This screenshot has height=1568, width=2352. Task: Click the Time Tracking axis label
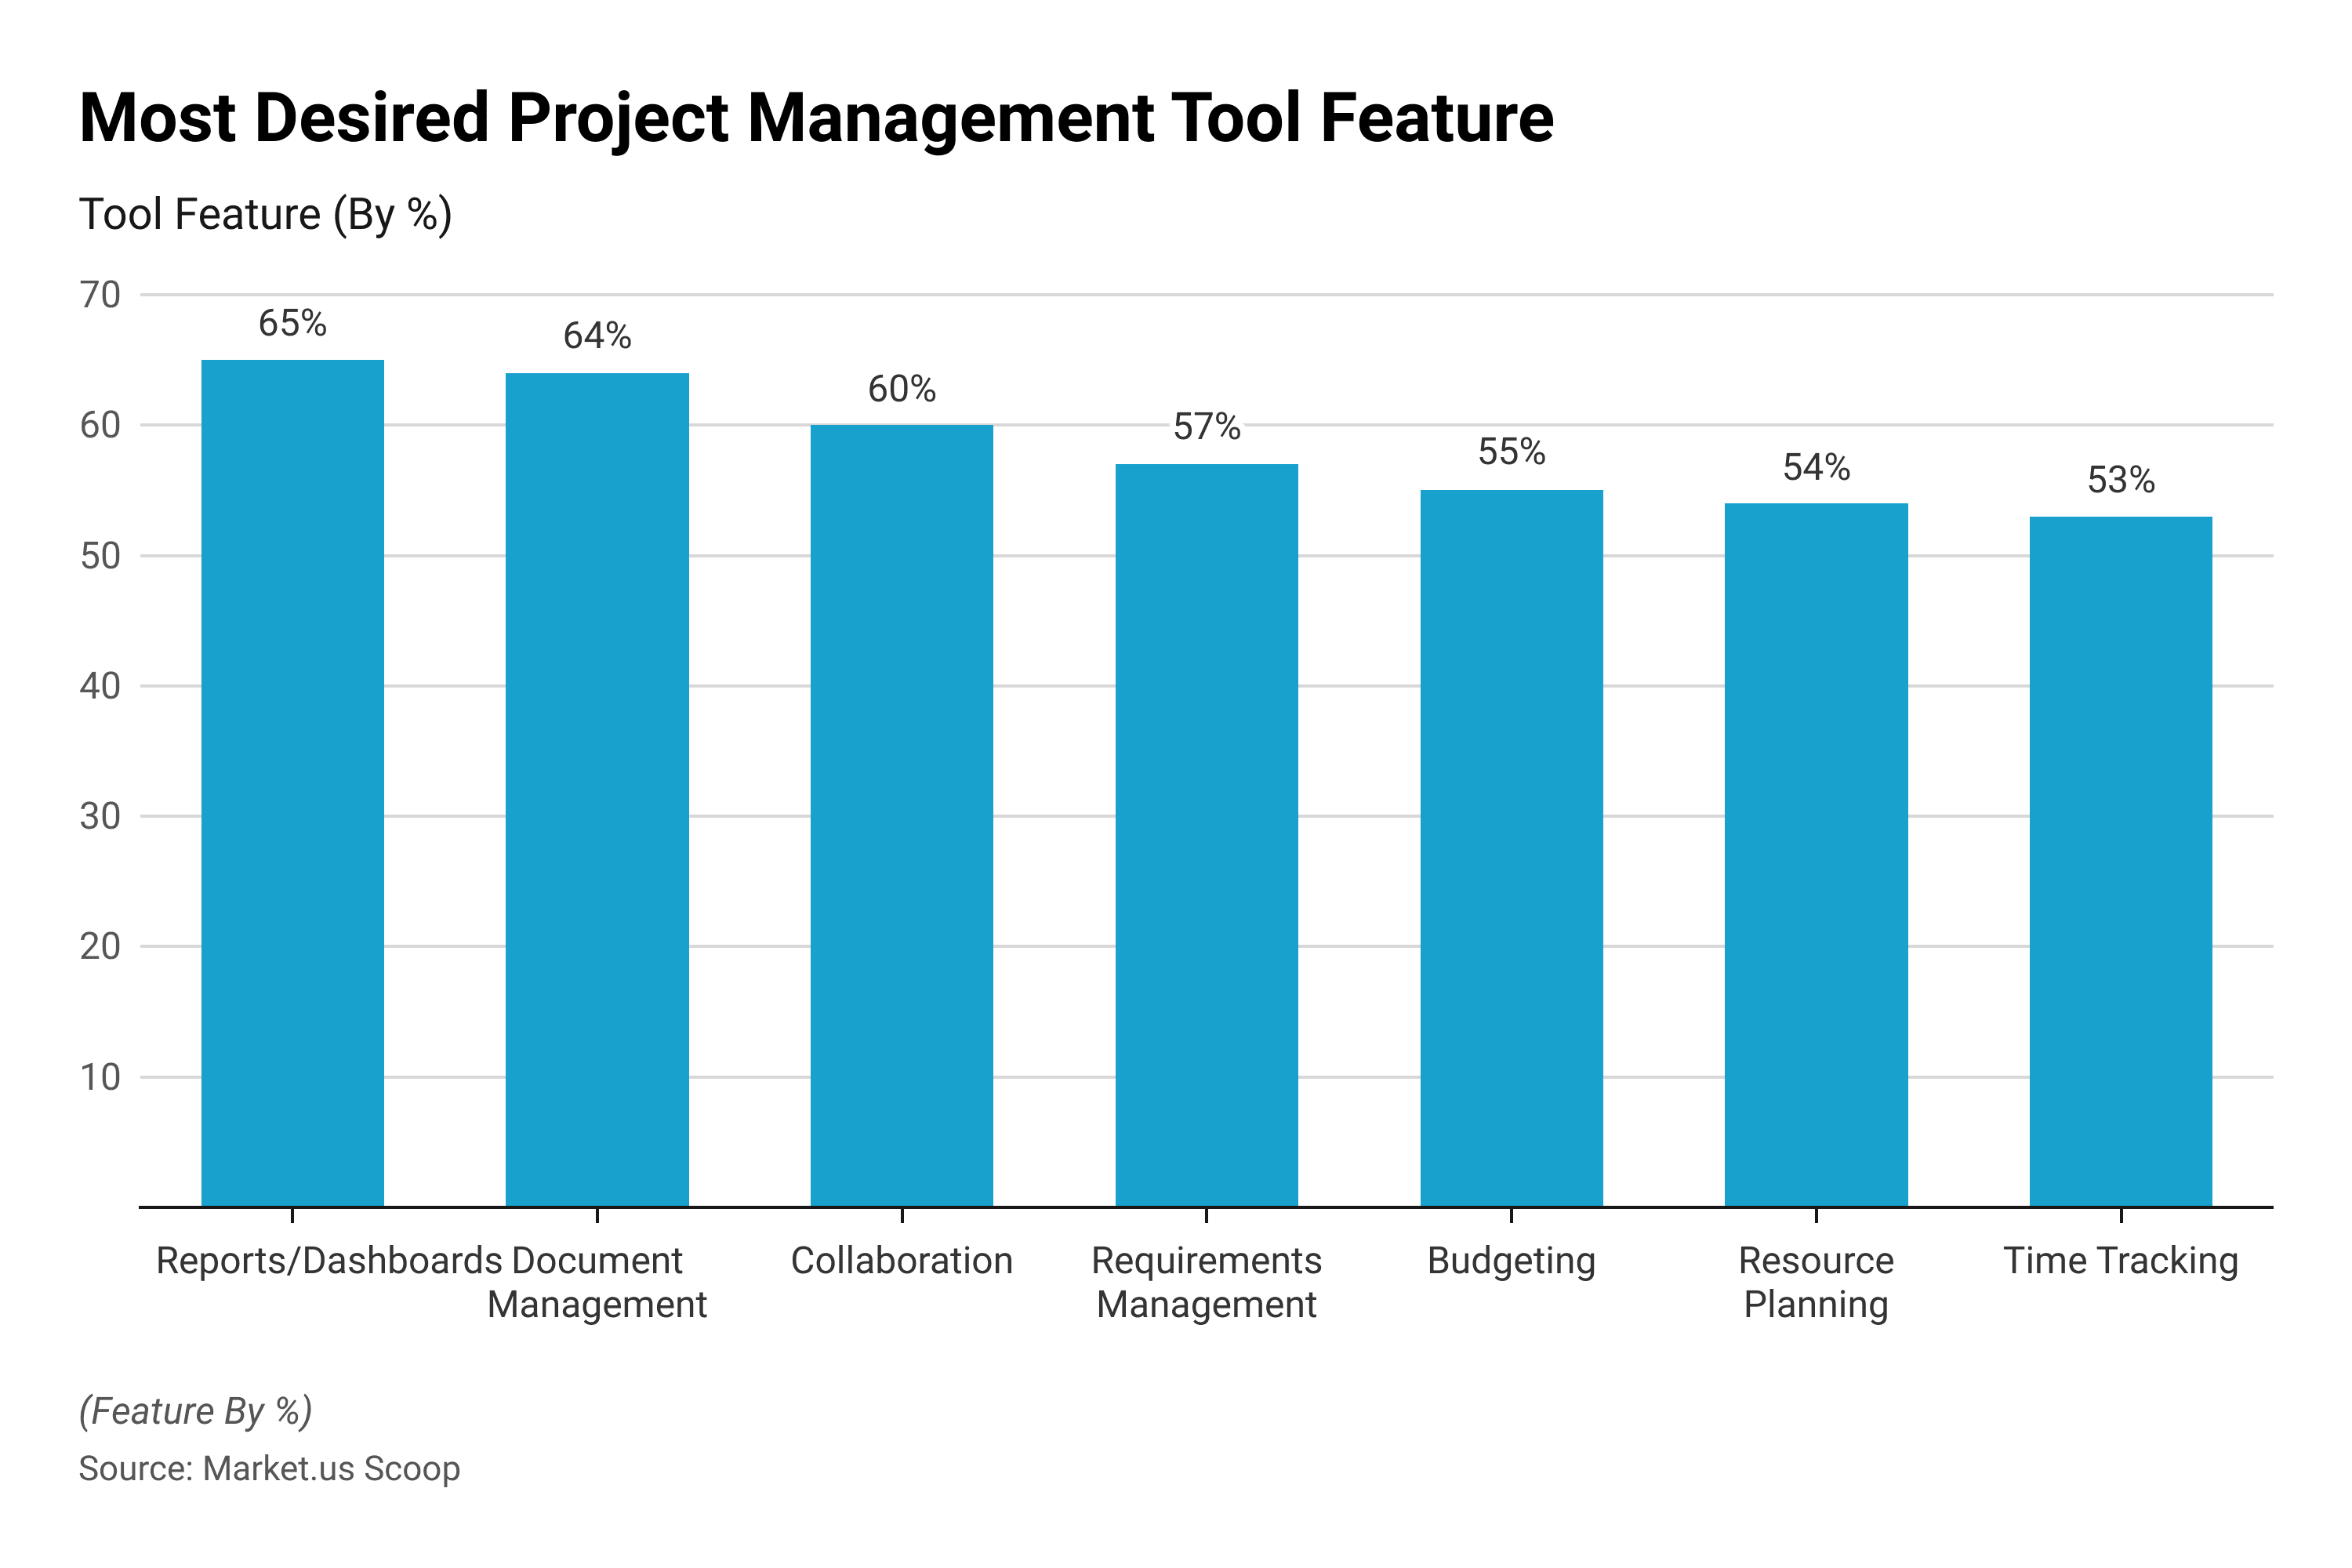[x=2120, y=1261]
